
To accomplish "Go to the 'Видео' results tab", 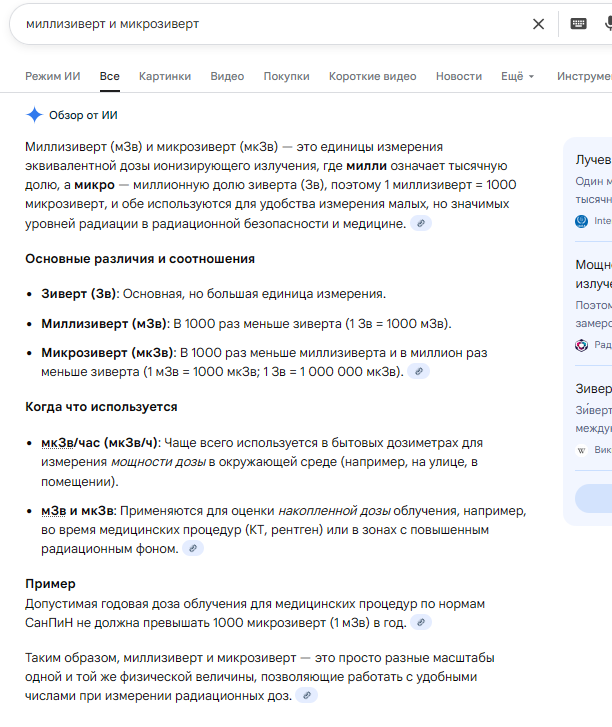I will point(227,76).
